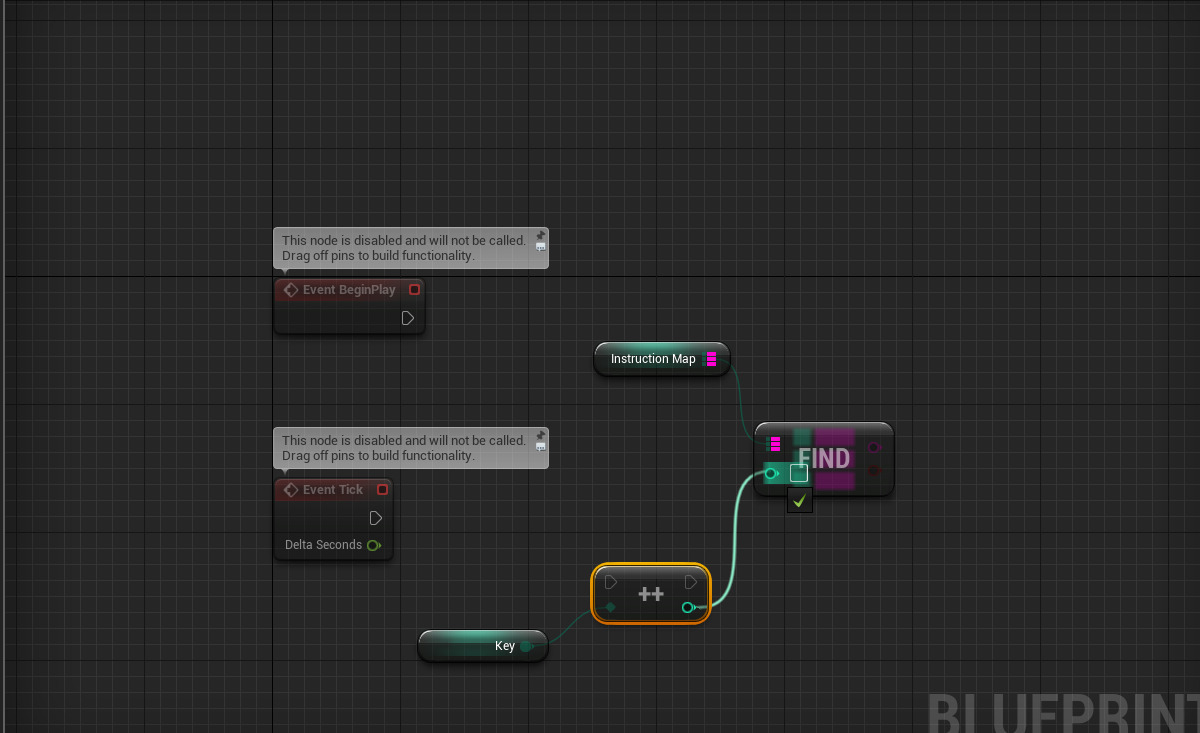The height and width of the screenshot is (733, 1200).
Task: Click the wildcard input pin on the increment node
Action: pos(611,607)
